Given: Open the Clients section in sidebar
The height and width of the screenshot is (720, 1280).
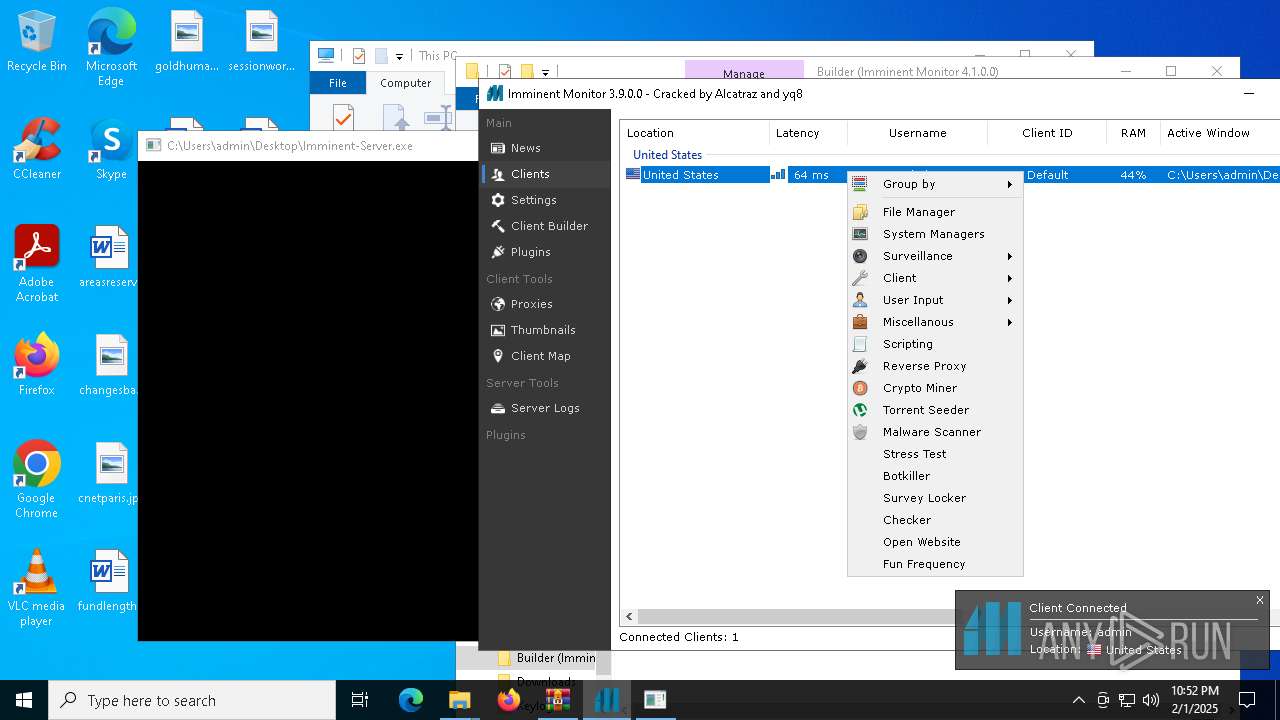Looking at the screenshot, I should [x=545, y=174].
